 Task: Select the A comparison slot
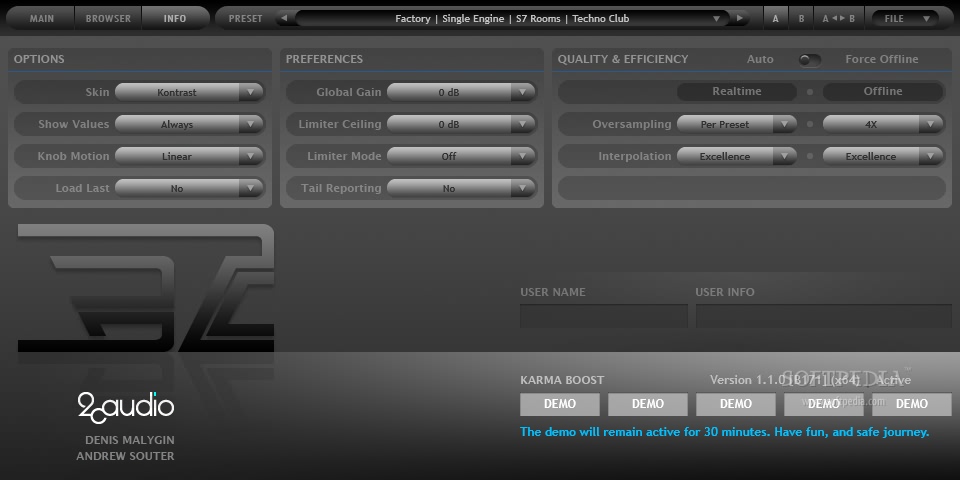point(776,18)
